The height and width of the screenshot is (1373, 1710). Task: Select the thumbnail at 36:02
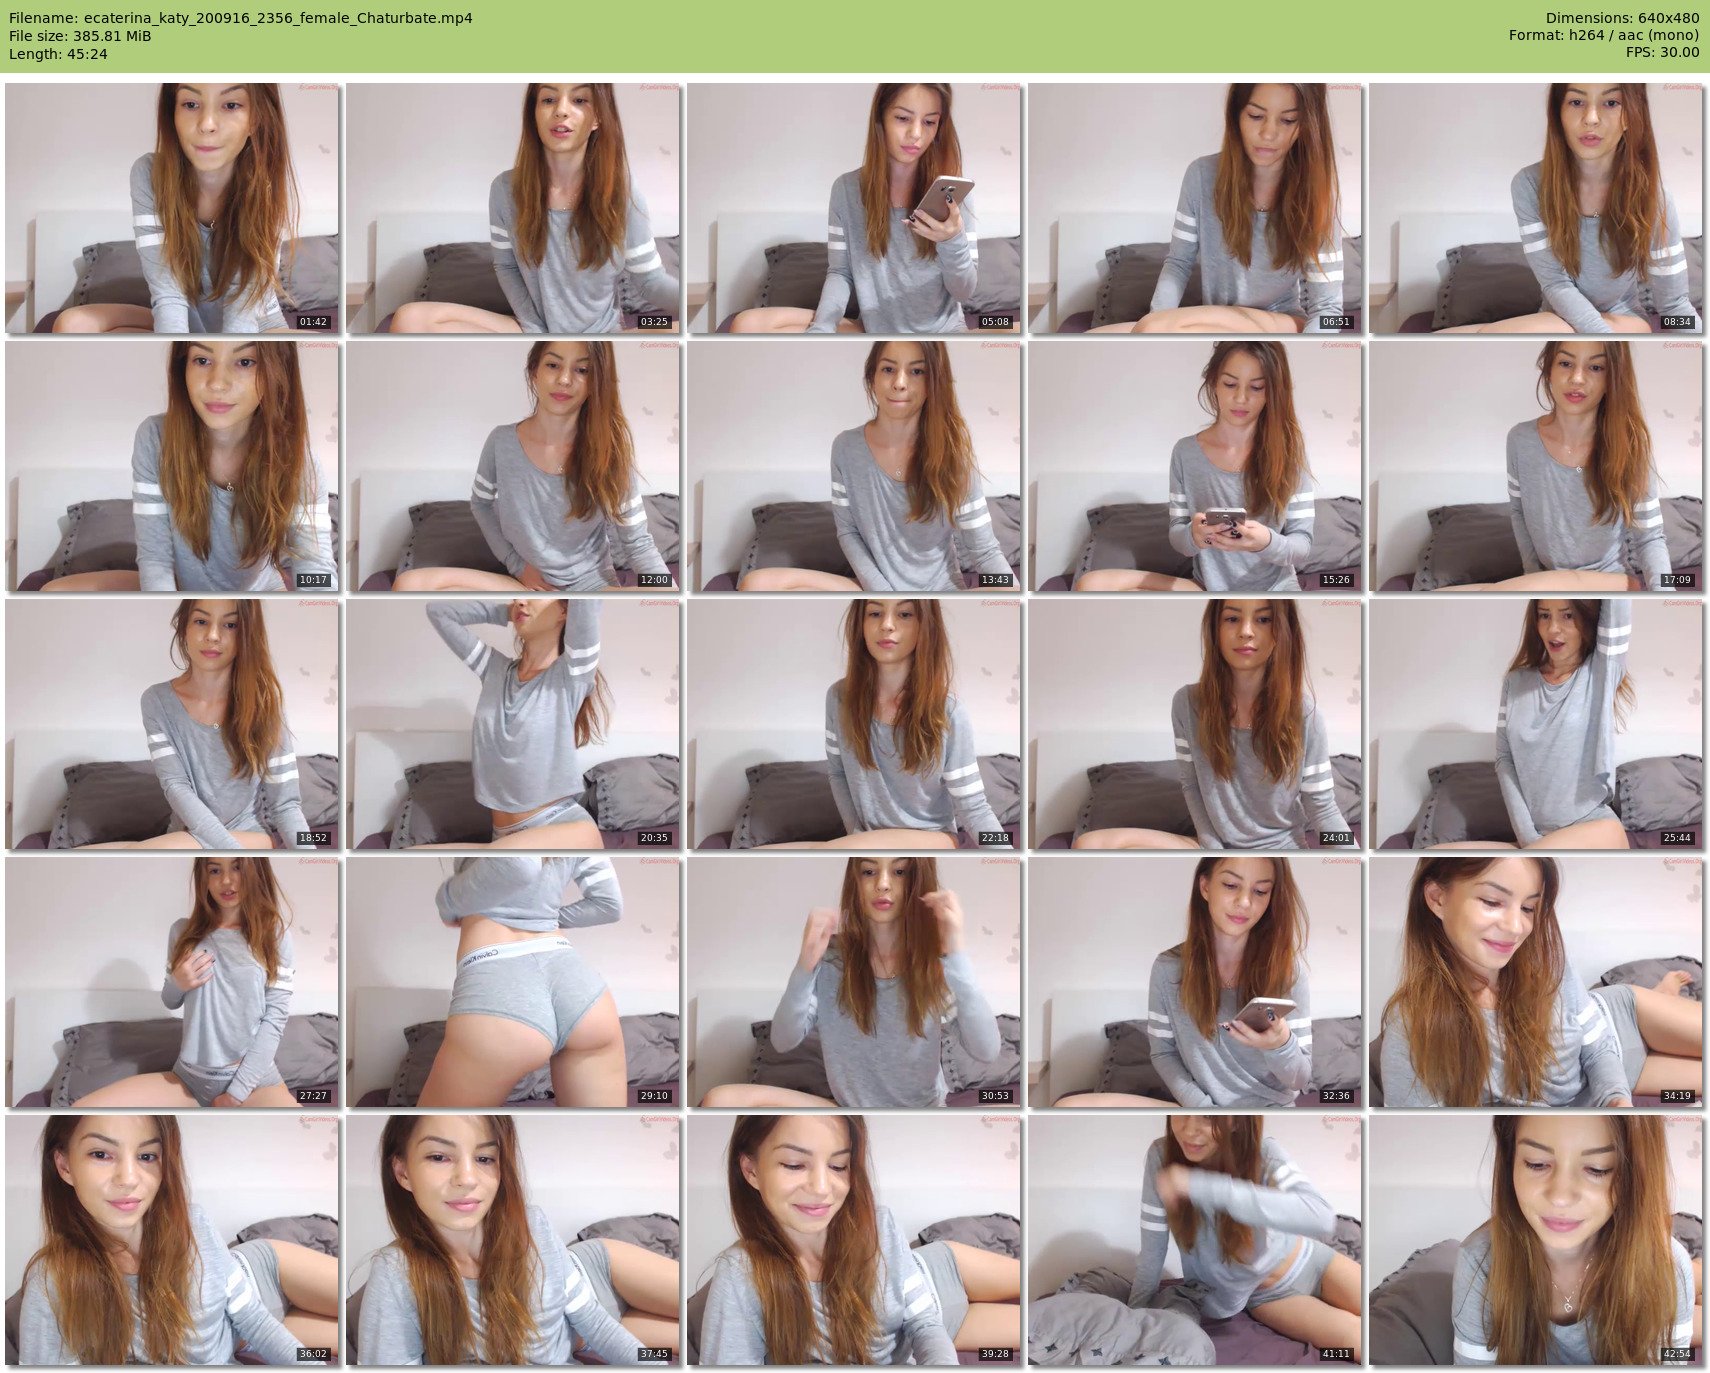[172, 1240]
